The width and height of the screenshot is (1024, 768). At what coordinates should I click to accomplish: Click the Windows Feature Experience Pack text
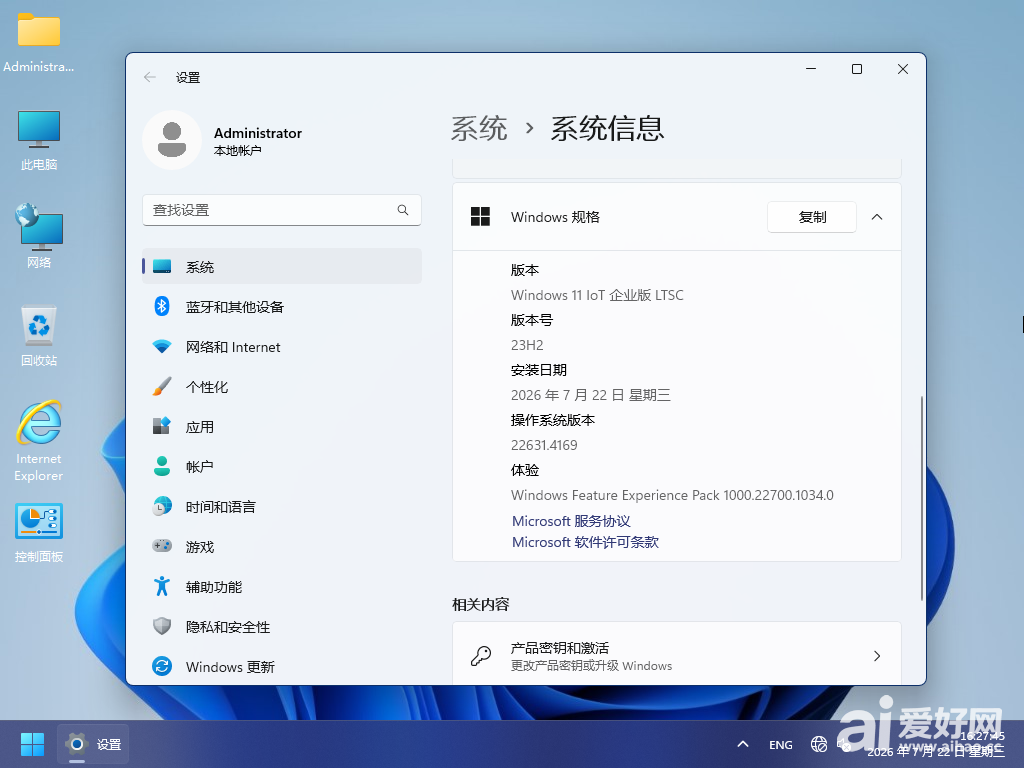click(x=672, y=495)
